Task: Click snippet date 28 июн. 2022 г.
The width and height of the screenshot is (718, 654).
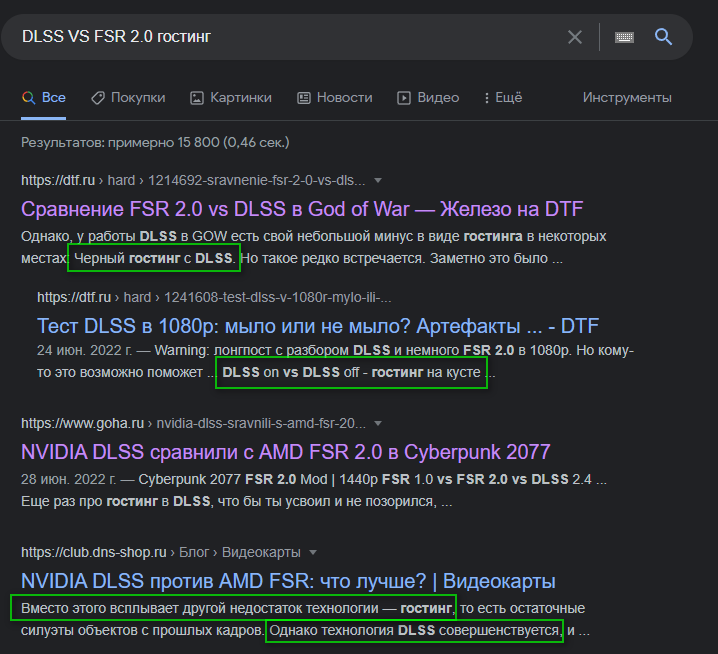Action: pos(68,480)
